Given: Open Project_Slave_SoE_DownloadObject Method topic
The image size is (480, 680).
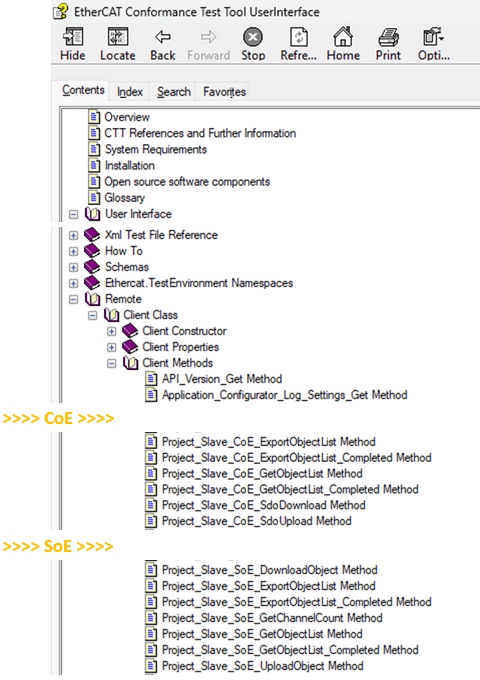Looking at the screenshot, I should click(270, 570).
